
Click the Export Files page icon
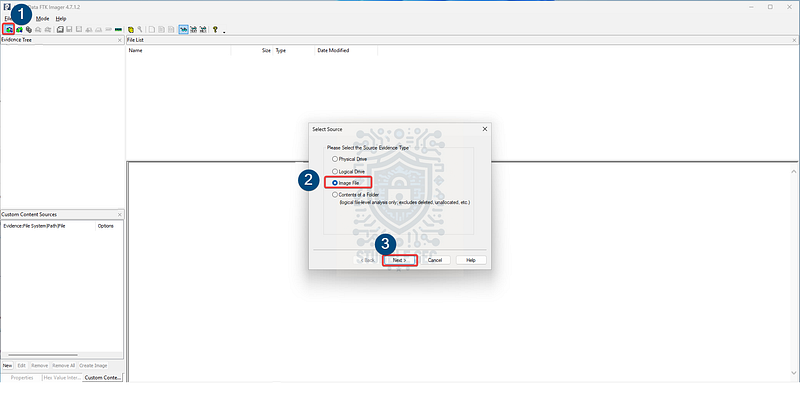pos(152,30)
